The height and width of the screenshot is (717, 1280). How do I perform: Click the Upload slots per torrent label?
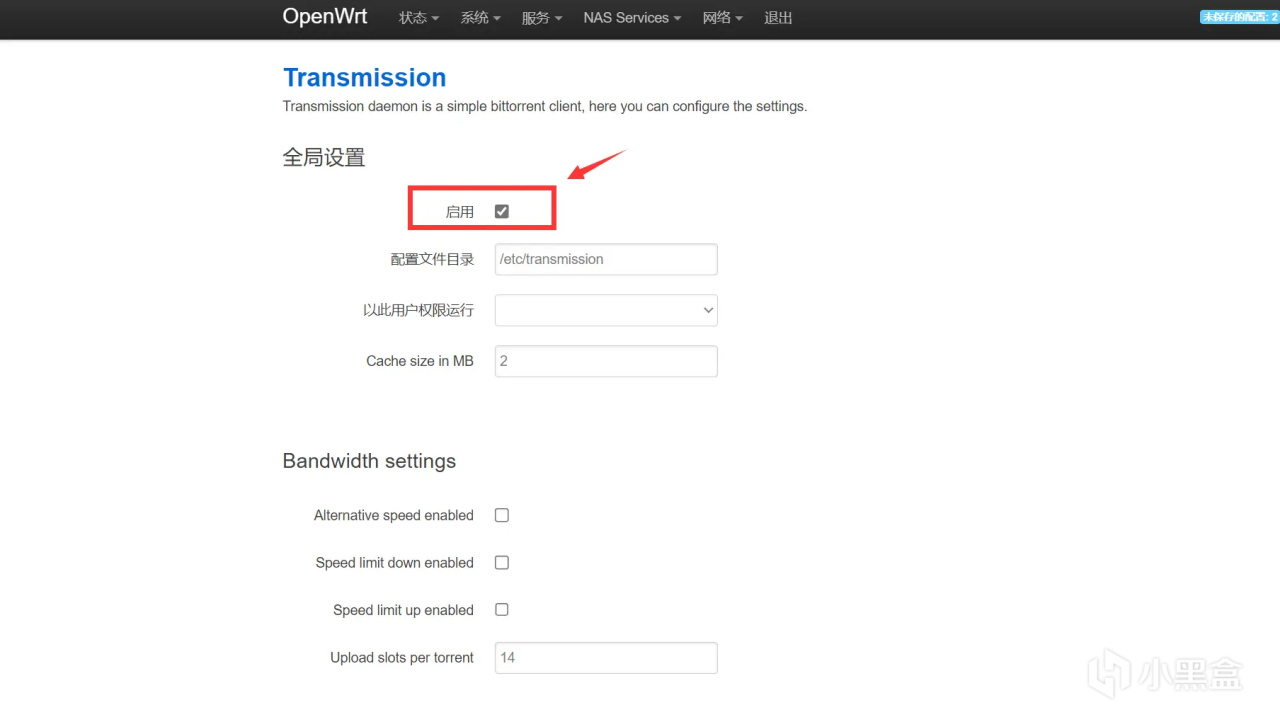[402, 658]
